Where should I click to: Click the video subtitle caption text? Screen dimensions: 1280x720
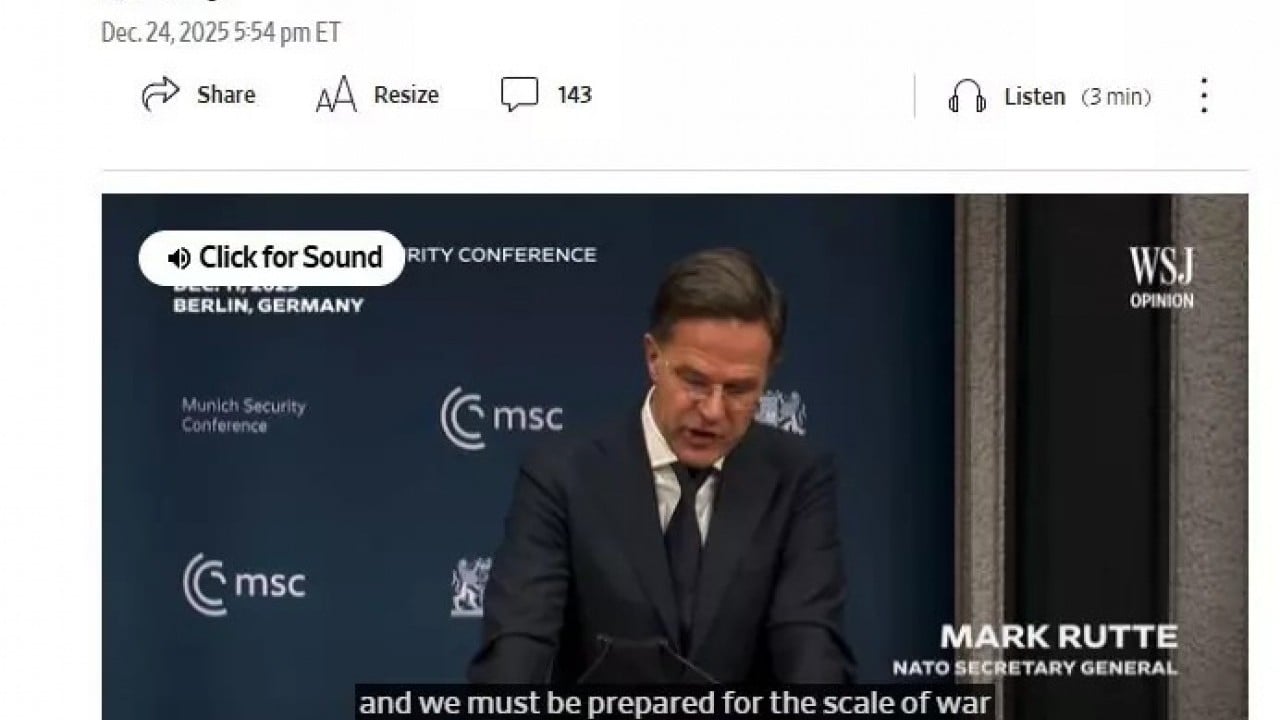pyautogui.click(x=674, y=703)
